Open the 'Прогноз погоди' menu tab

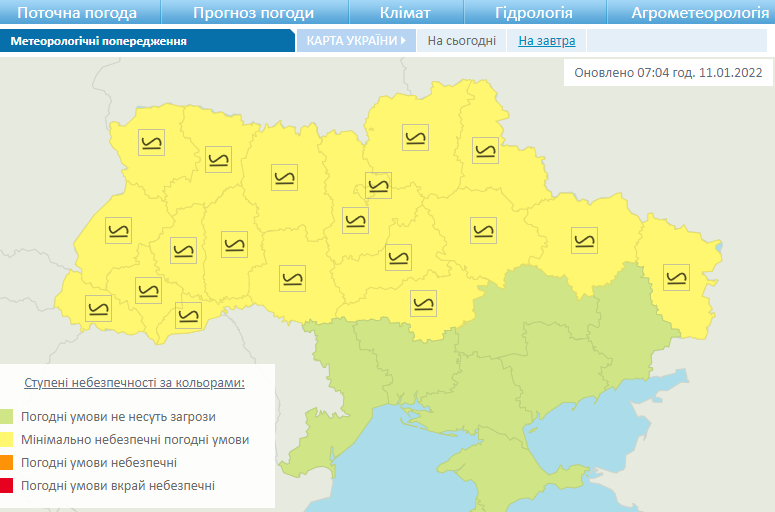coord(253,13)
